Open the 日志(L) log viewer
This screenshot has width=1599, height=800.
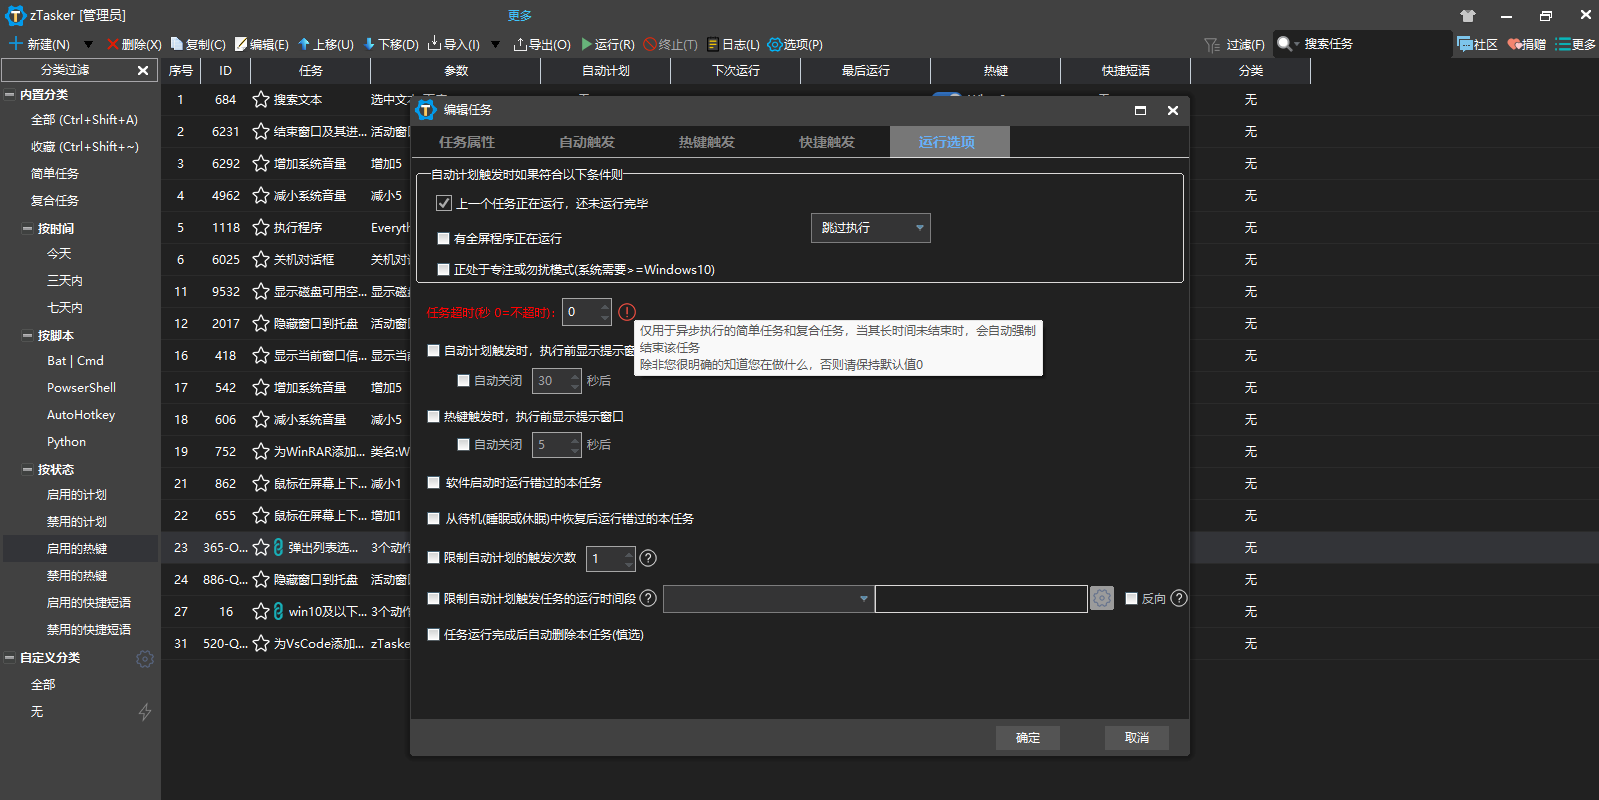pyautogui.click(x=713, y=44)
